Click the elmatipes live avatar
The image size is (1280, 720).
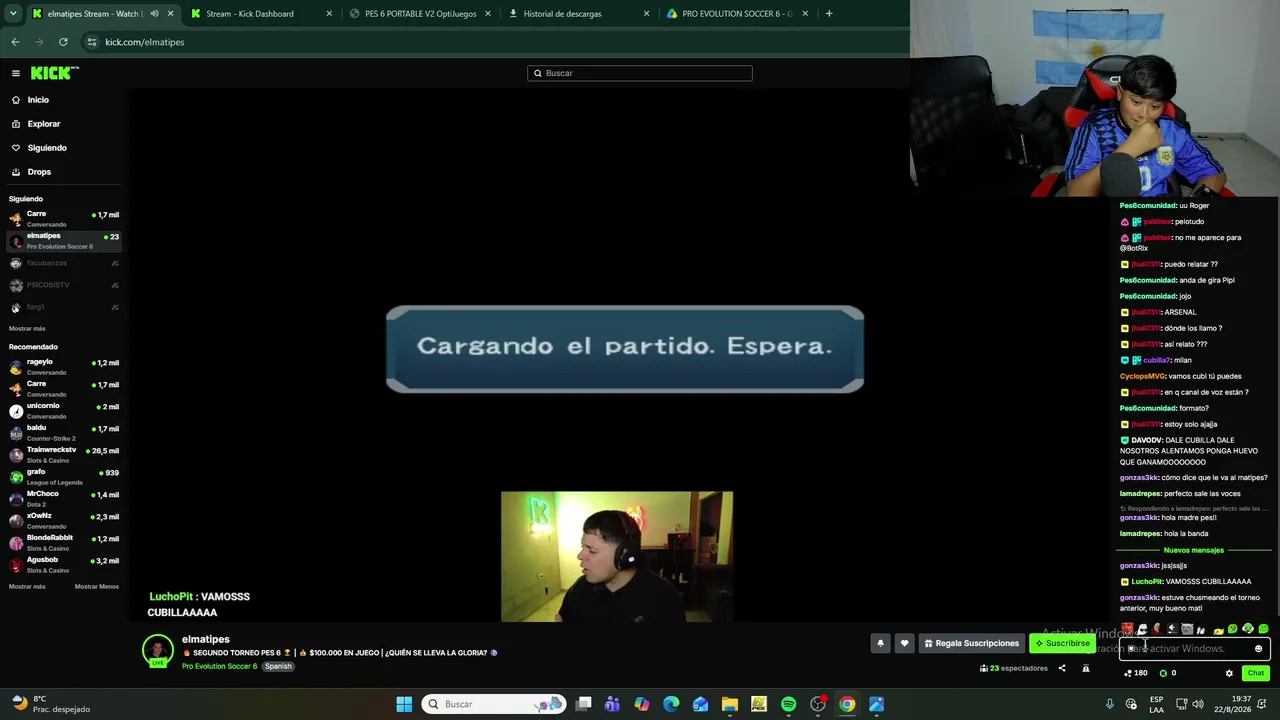tap(157, 650)
